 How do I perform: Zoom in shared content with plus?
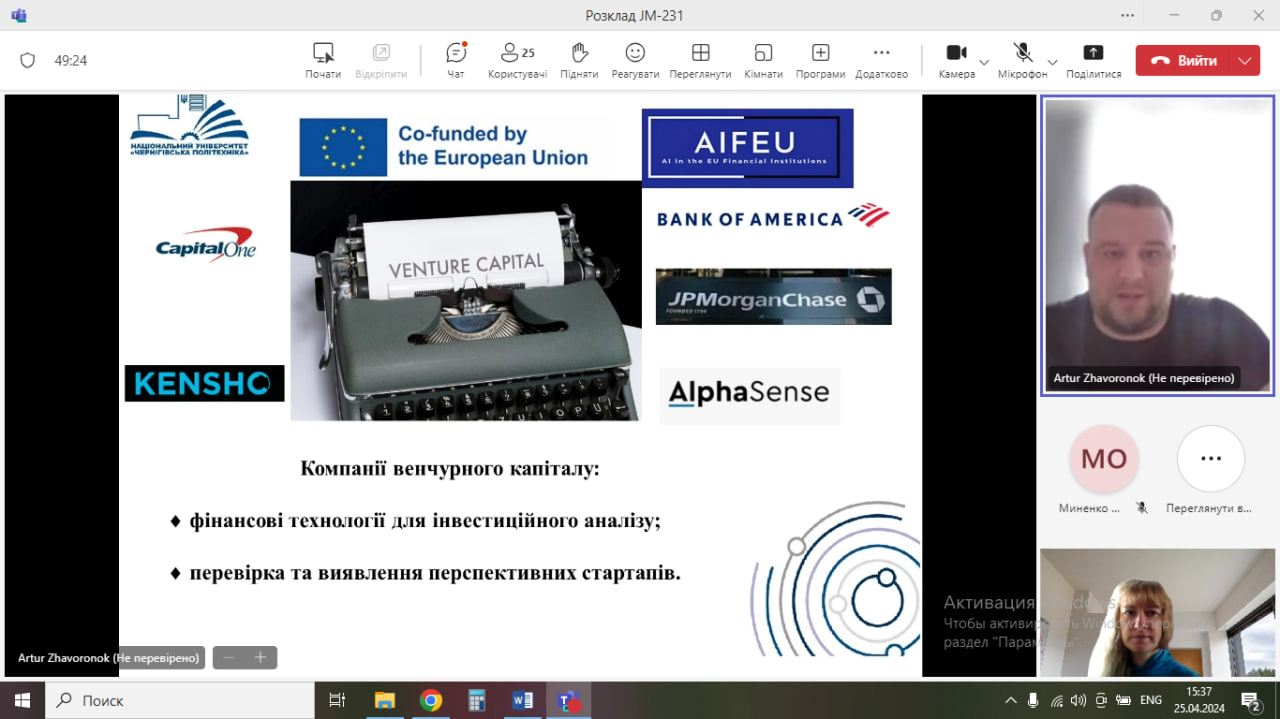coord(260,657)
